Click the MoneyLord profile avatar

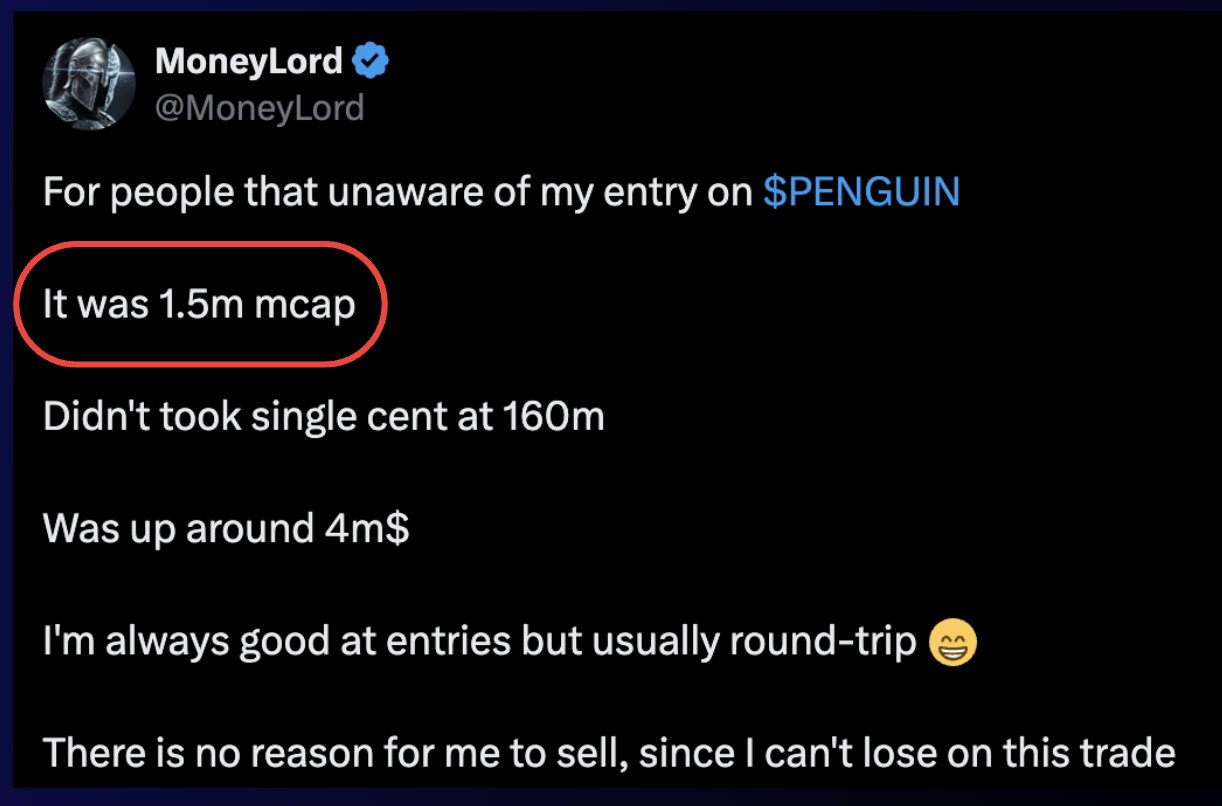pos(89,86)
